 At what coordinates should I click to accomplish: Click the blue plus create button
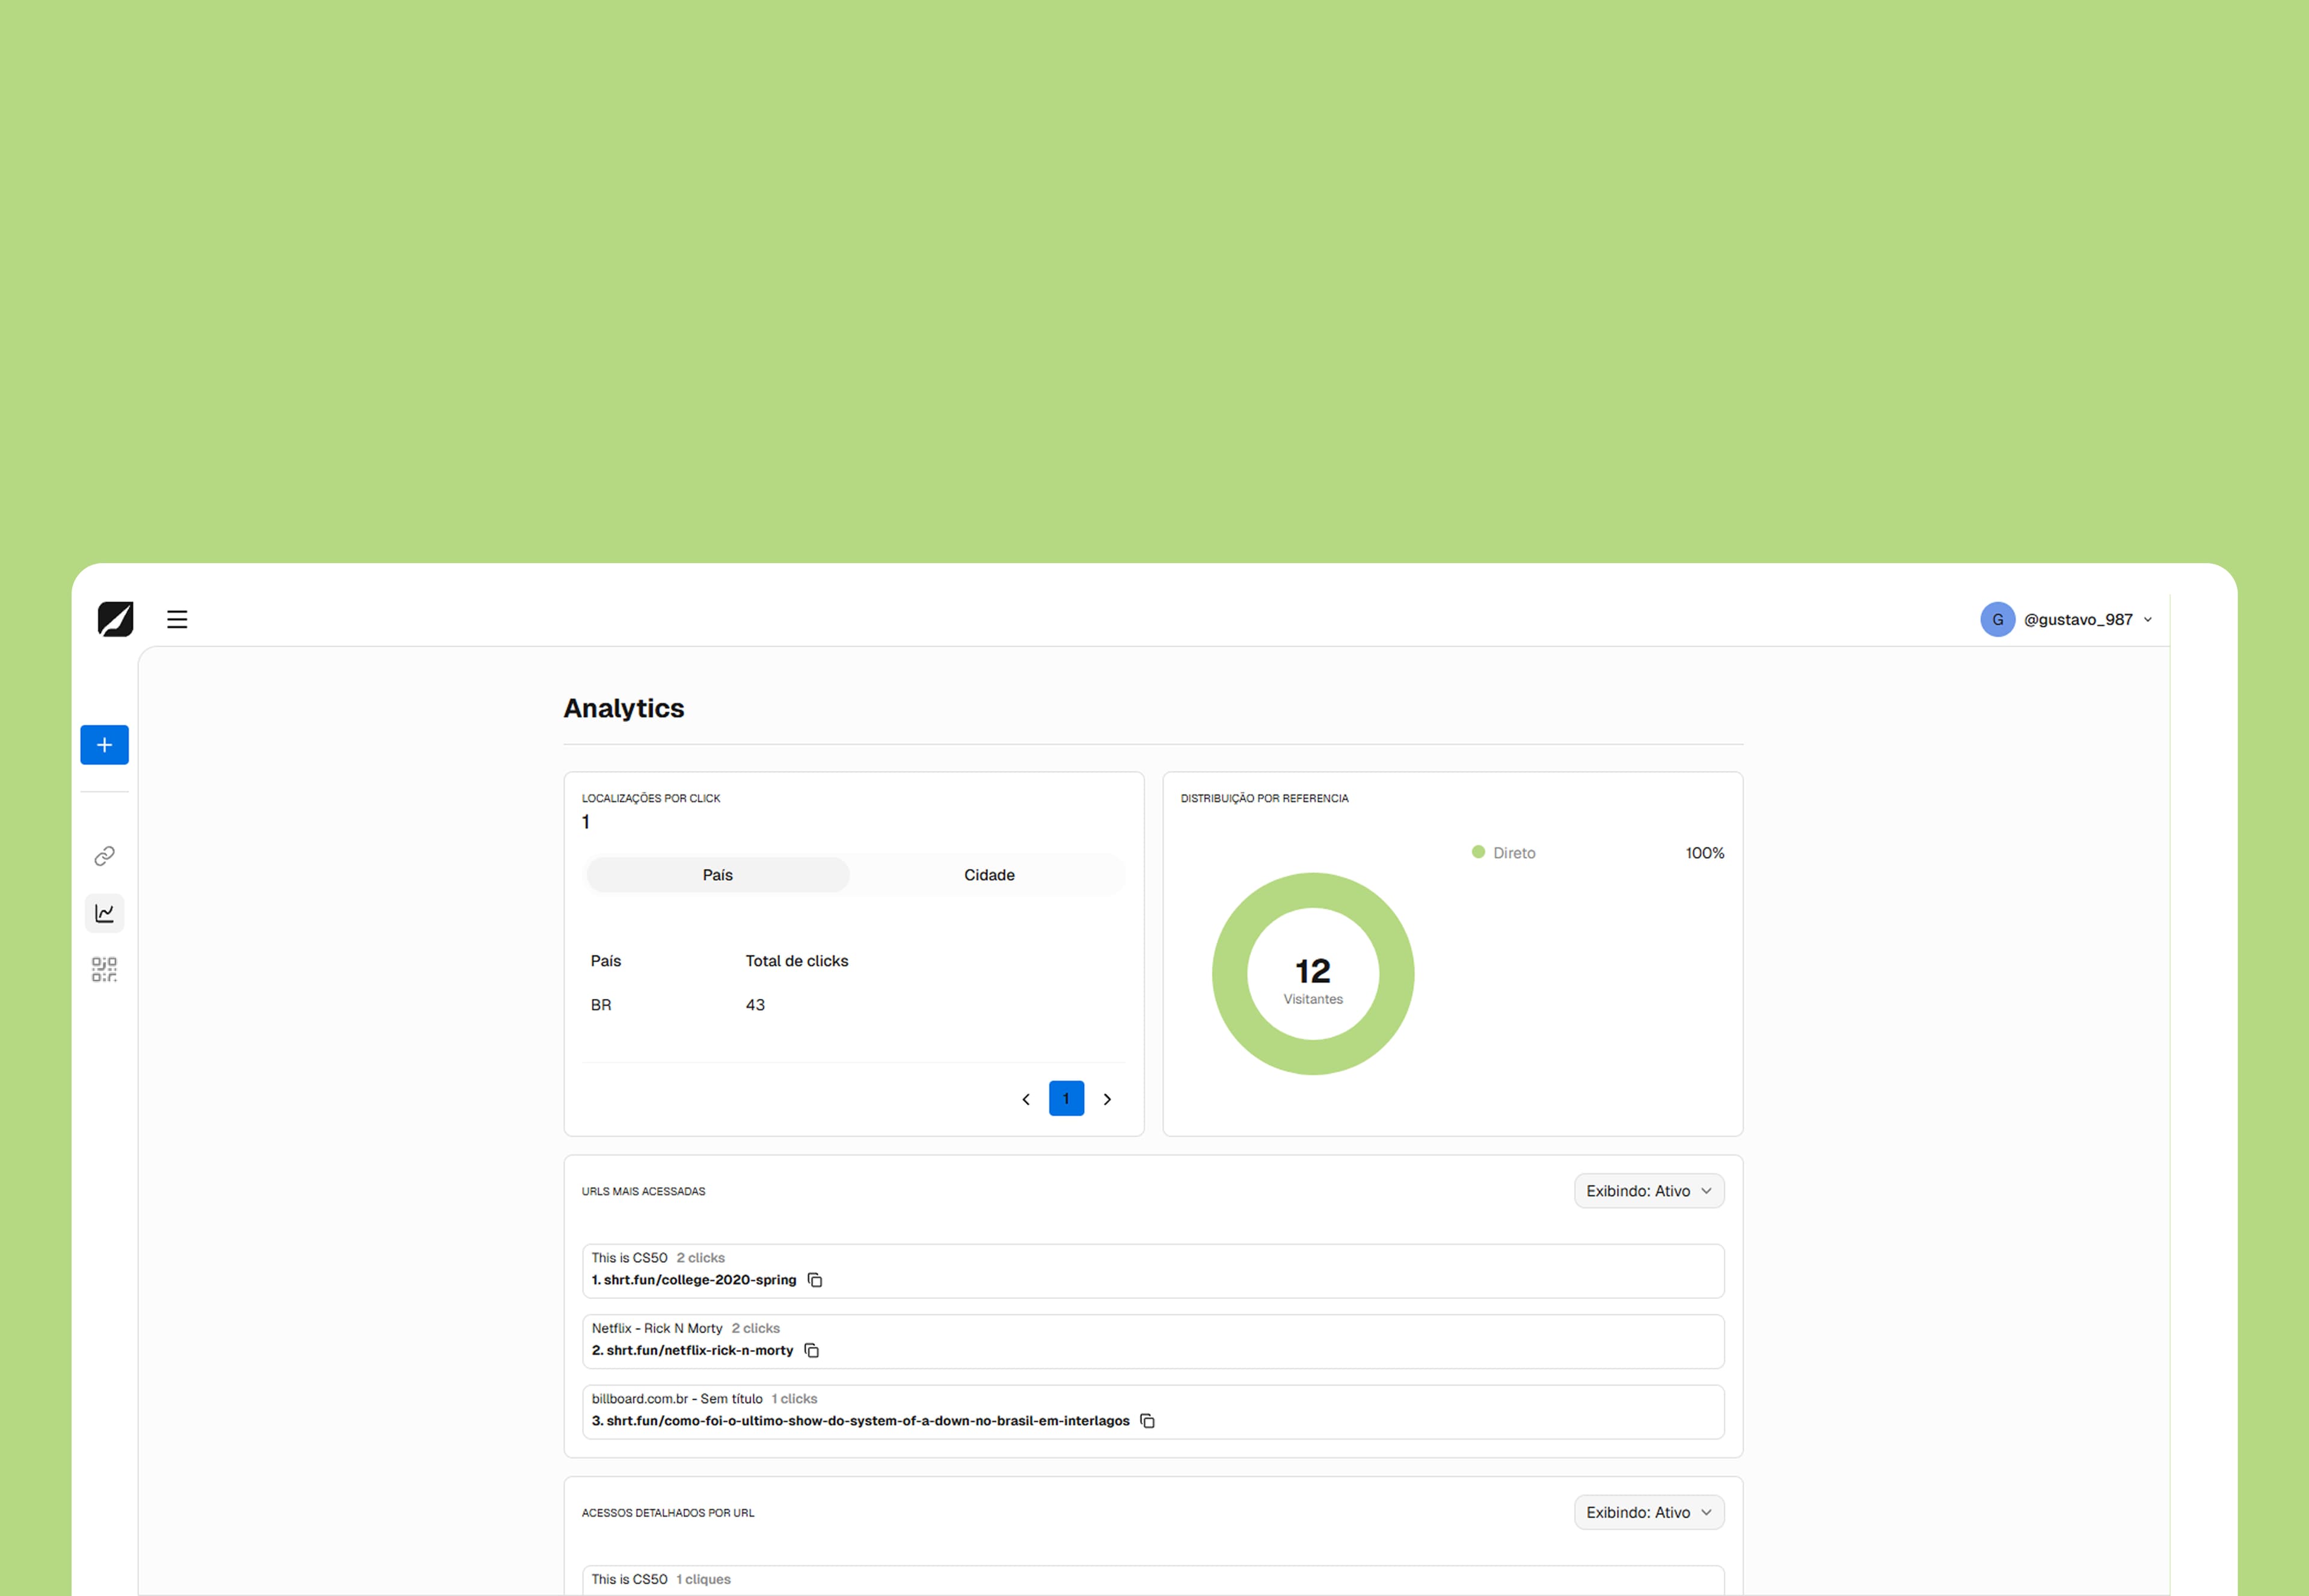(104, 745)
